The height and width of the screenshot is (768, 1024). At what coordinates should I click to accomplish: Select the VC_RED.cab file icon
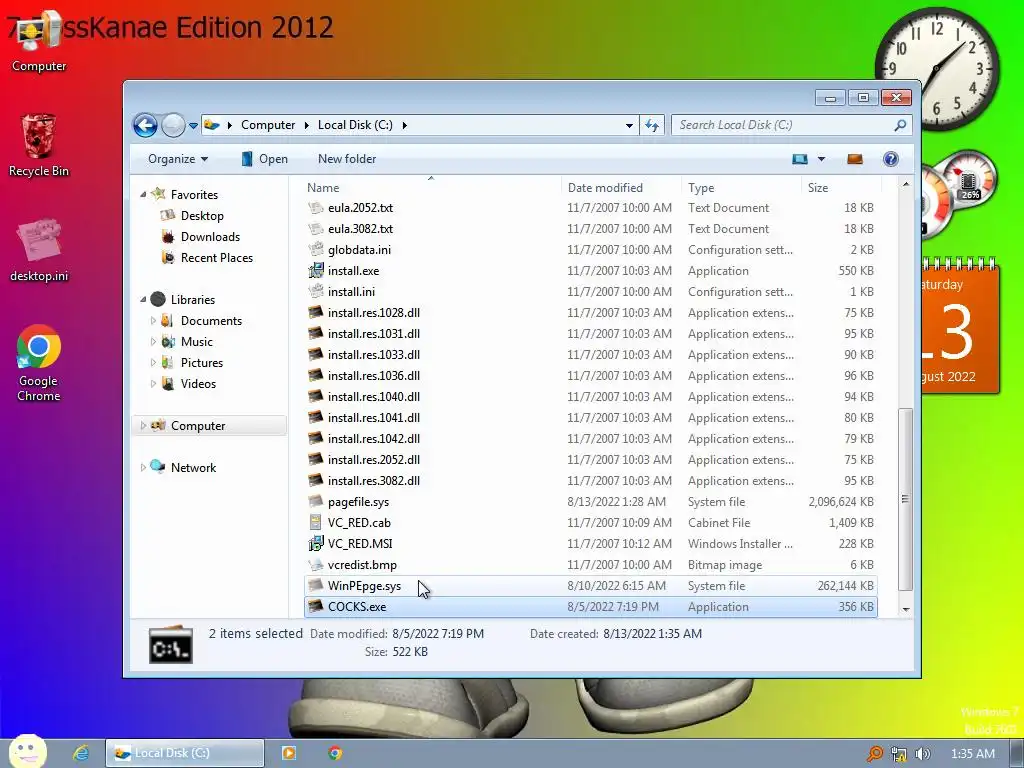[315, 522]
